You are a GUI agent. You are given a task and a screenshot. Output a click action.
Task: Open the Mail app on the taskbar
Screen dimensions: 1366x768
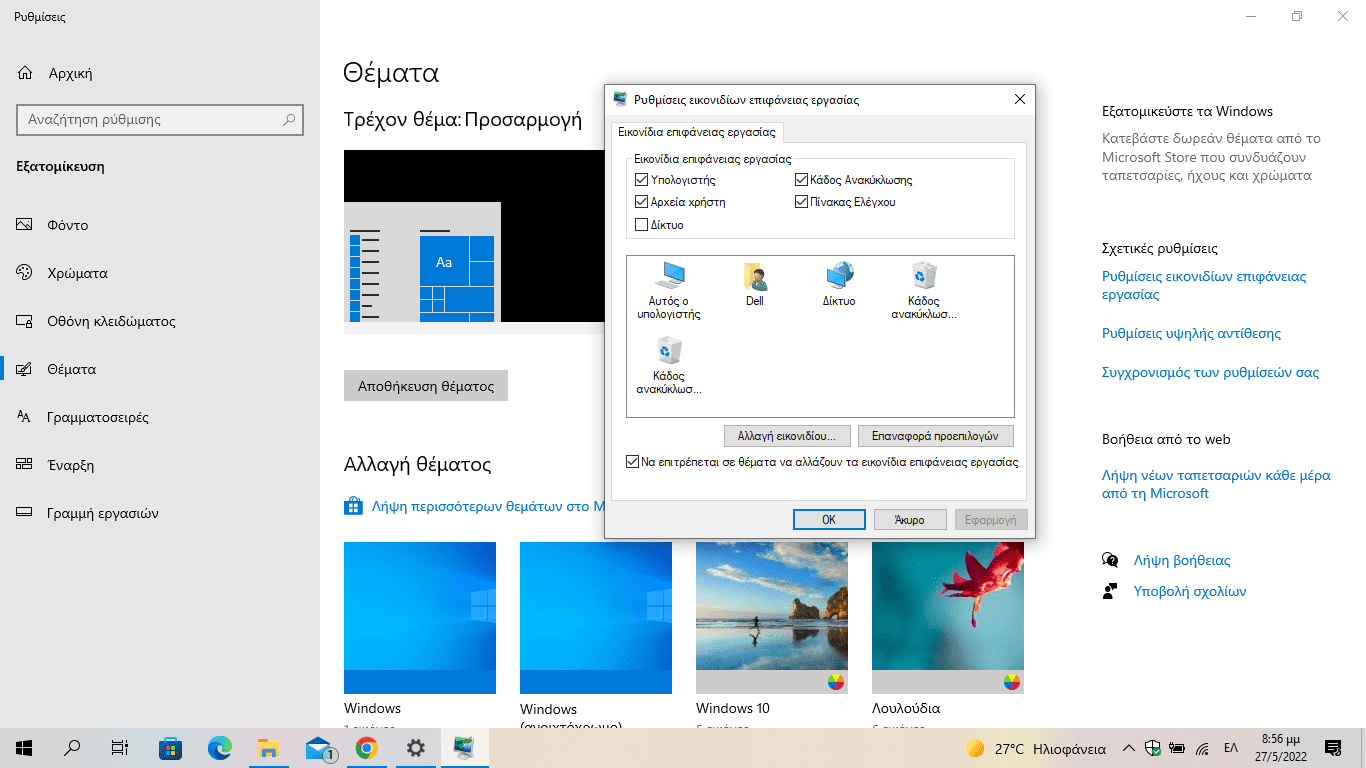[318, 747]
